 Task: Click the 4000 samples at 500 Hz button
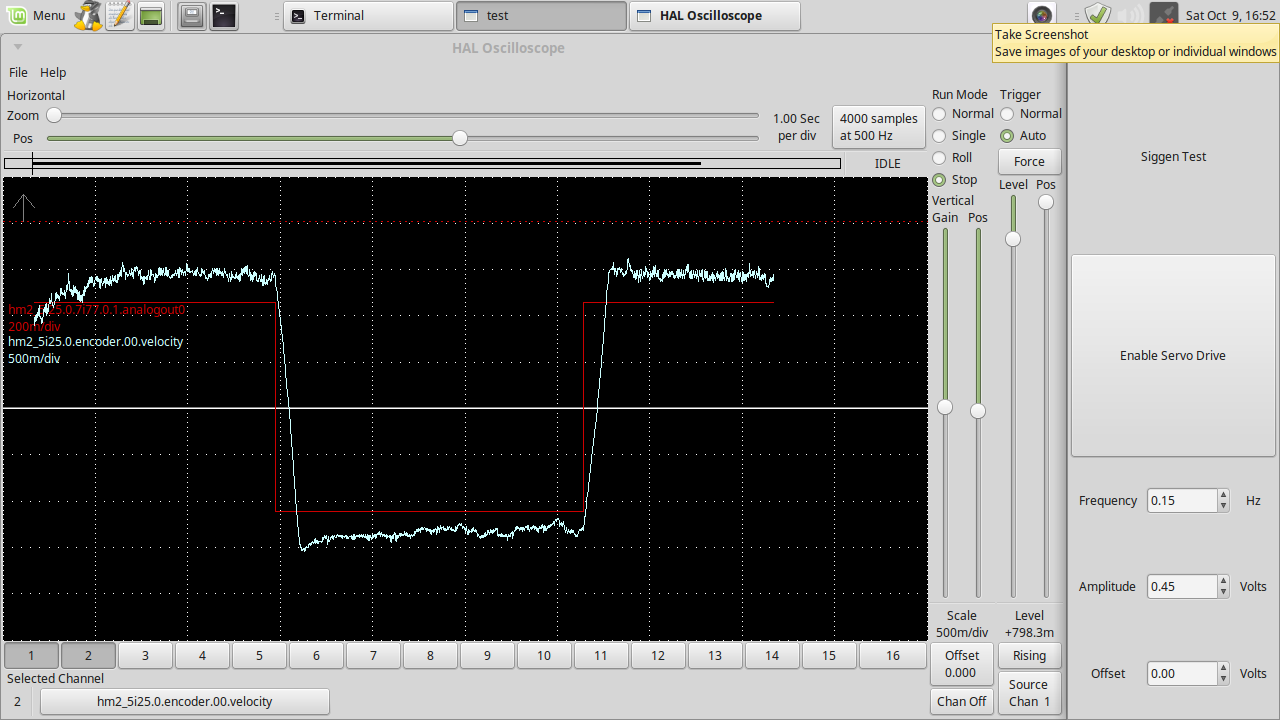click(879, 127)
